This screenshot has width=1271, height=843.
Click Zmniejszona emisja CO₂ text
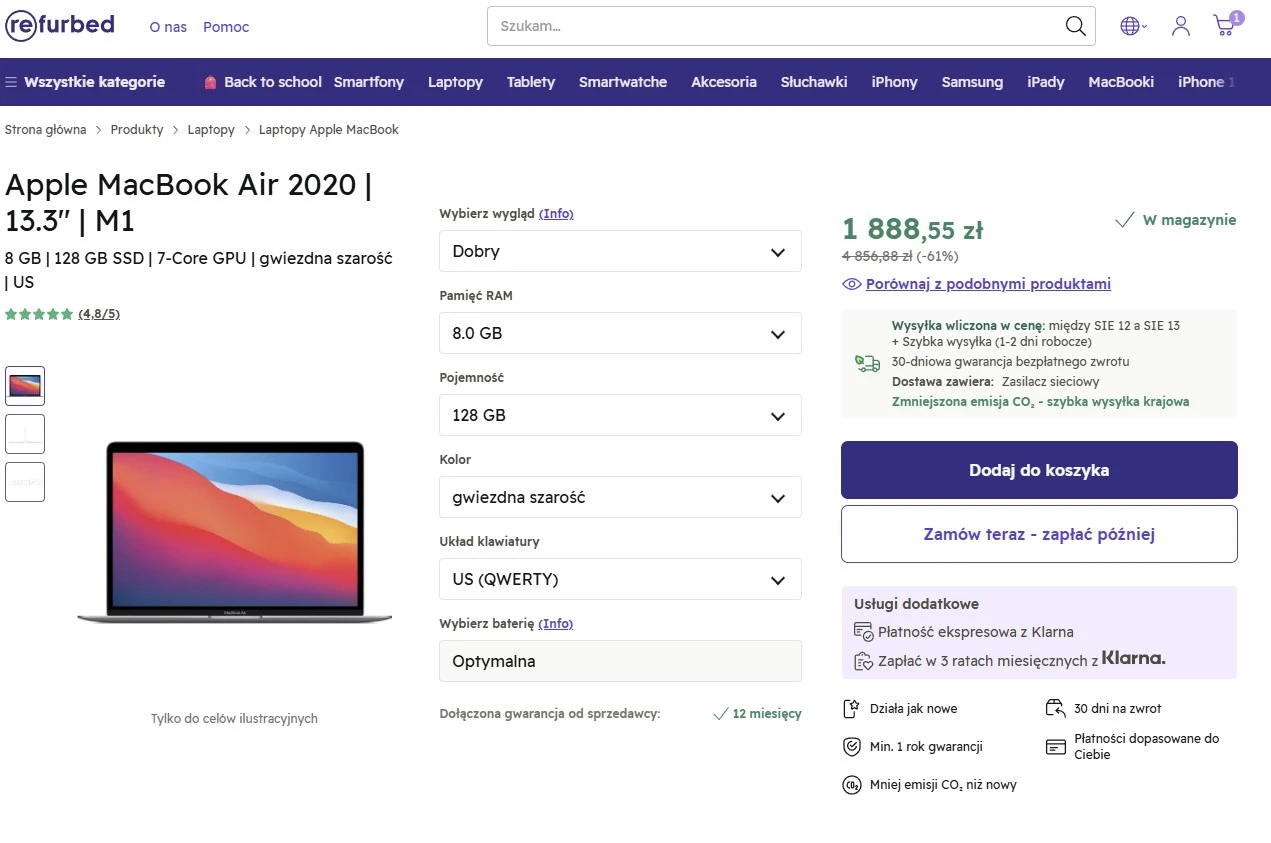point(1040,402)
